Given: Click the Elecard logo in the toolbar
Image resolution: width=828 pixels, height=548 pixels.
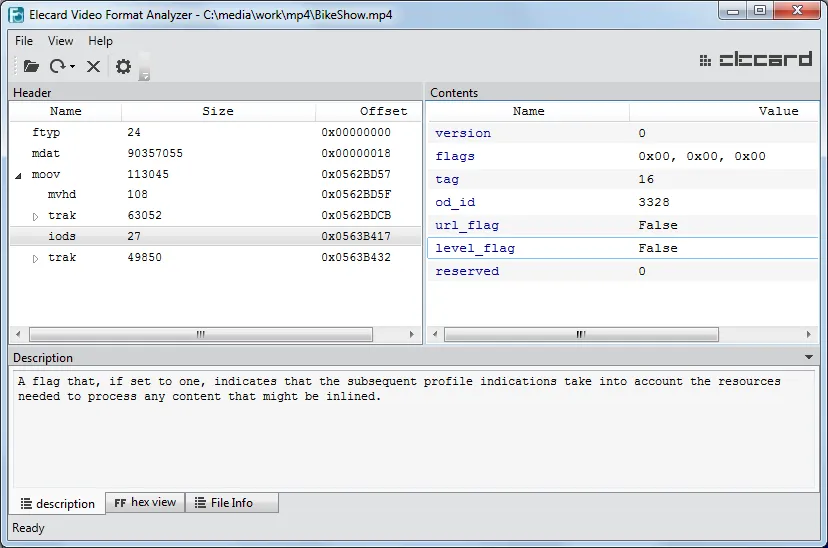Looking at the screenshot, I should click(x=756, y=60).
